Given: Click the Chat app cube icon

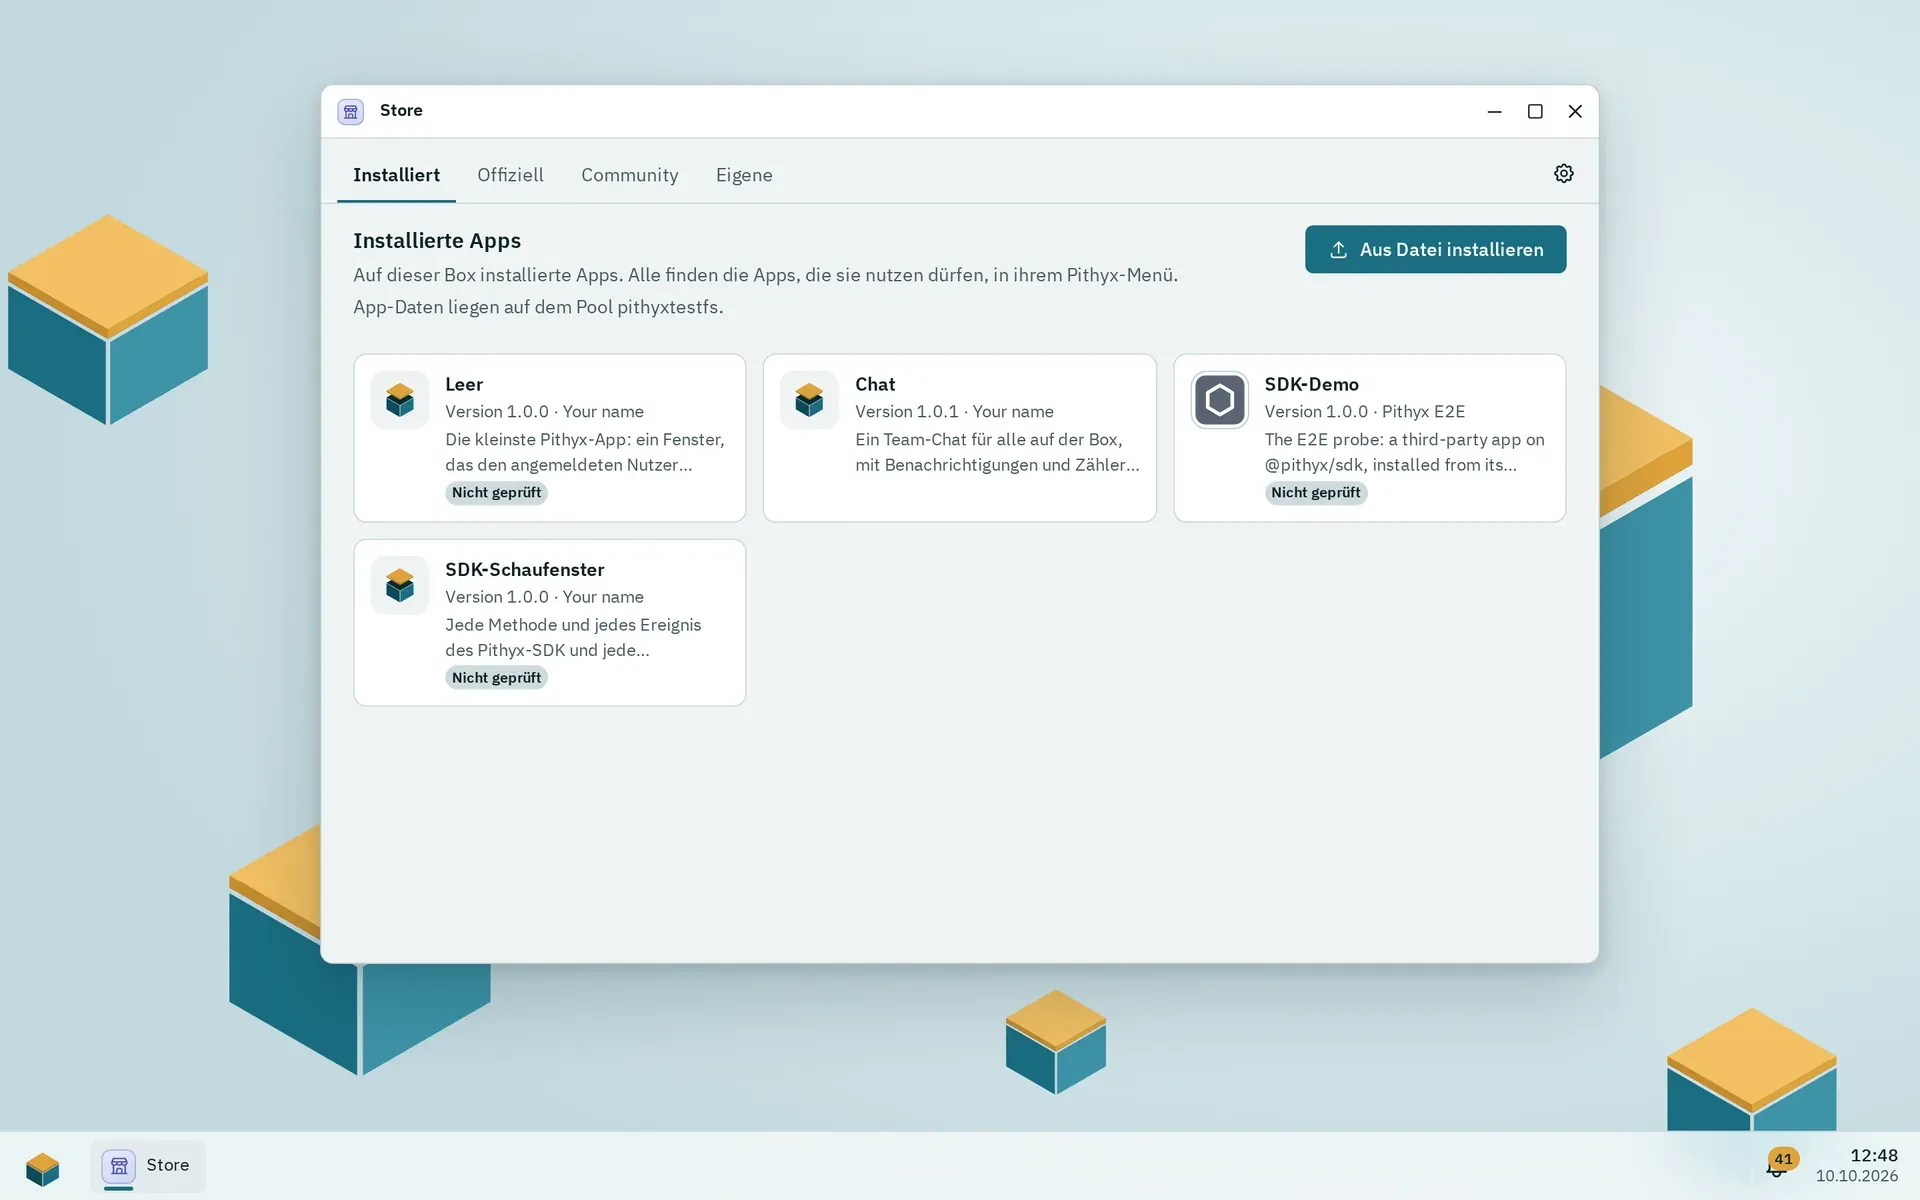Looking at the screenshot, I should (x=809, y=400).
